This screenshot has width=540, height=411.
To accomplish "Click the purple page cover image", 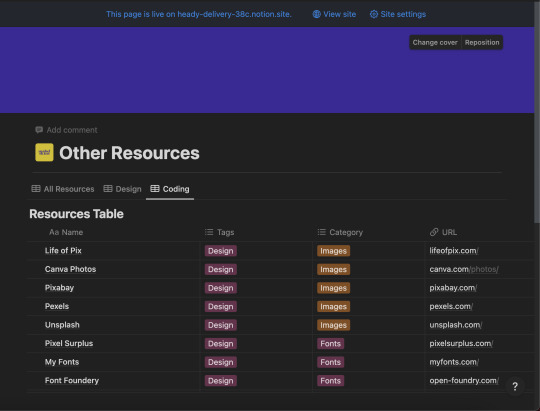I will pos(267,70).
